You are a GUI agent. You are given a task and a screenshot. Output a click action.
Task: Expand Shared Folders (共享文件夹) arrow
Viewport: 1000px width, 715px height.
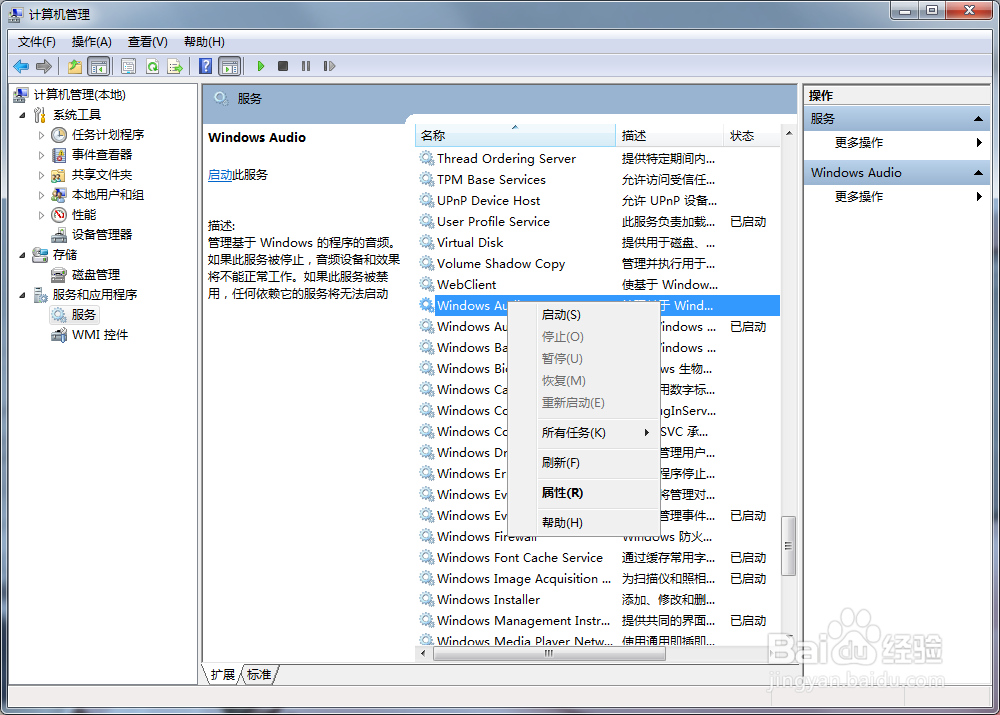tap(41, 175)
